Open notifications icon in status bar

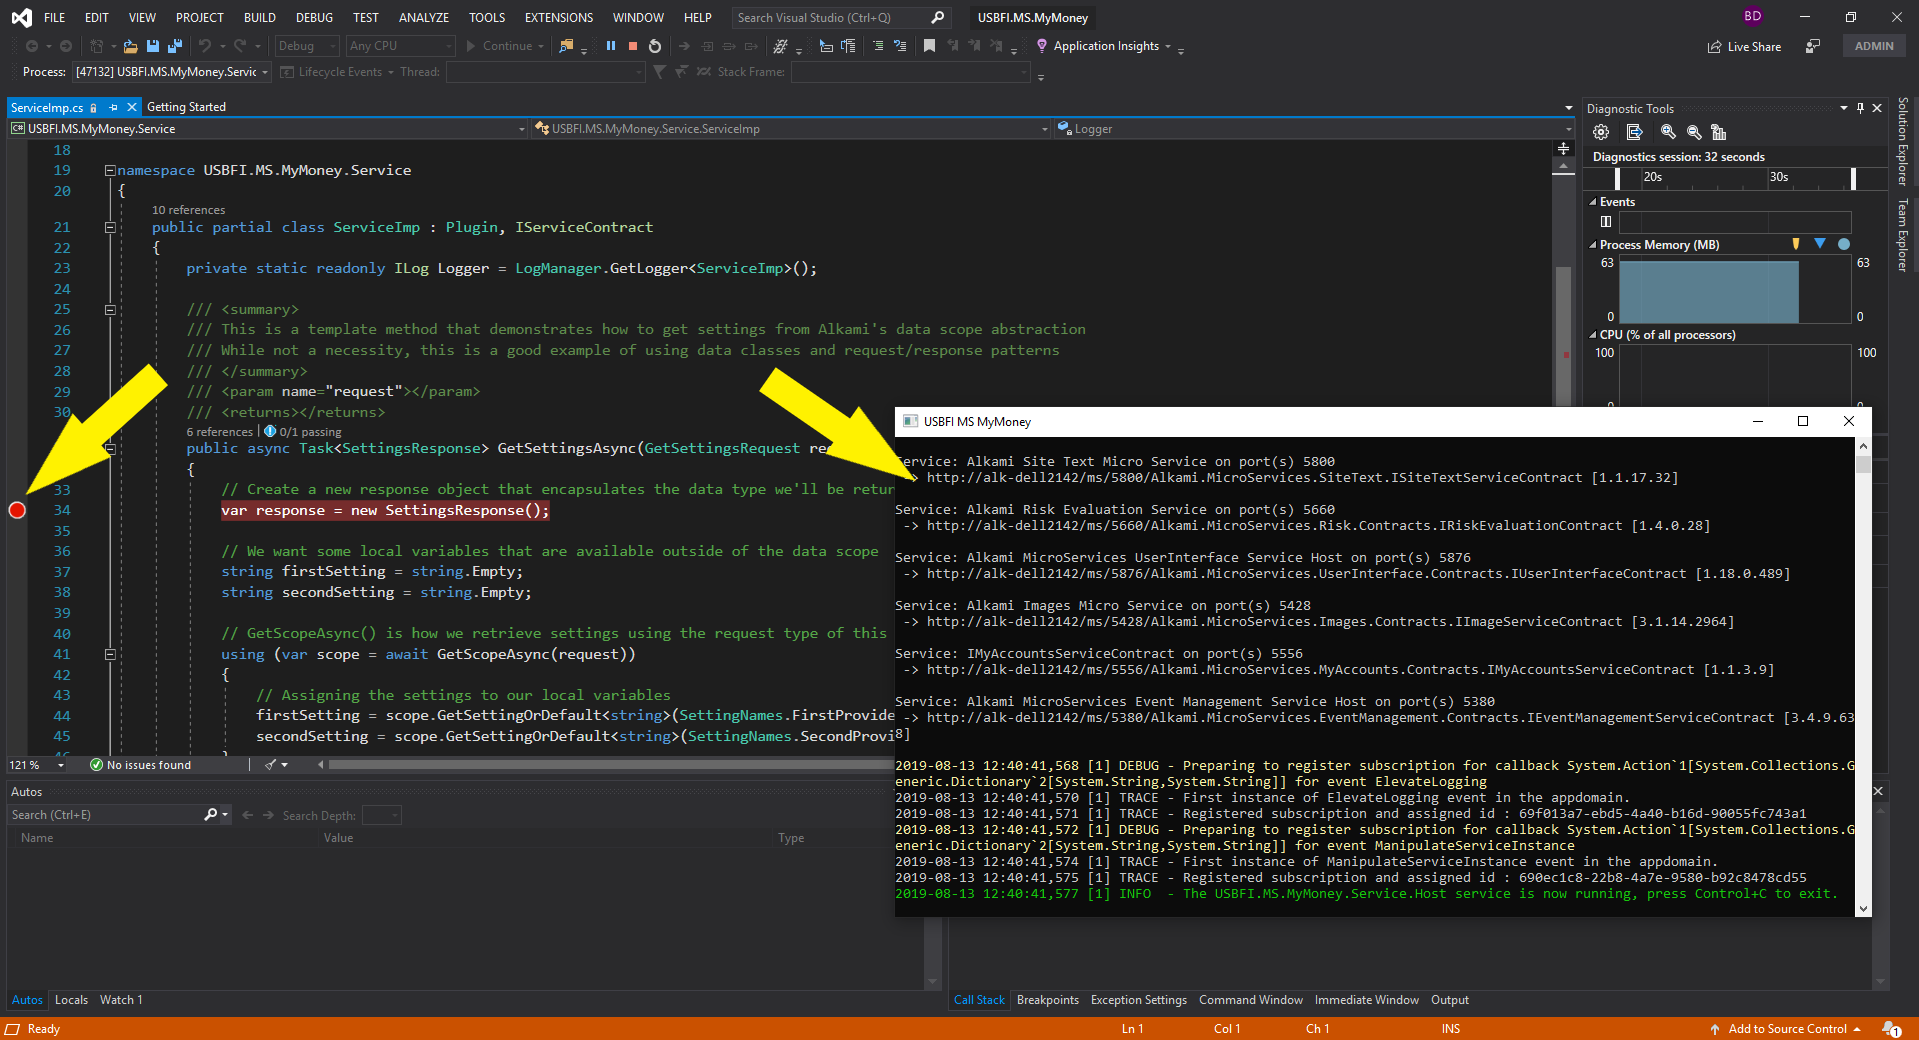pyautogui.click(x=1891, y=1029)
